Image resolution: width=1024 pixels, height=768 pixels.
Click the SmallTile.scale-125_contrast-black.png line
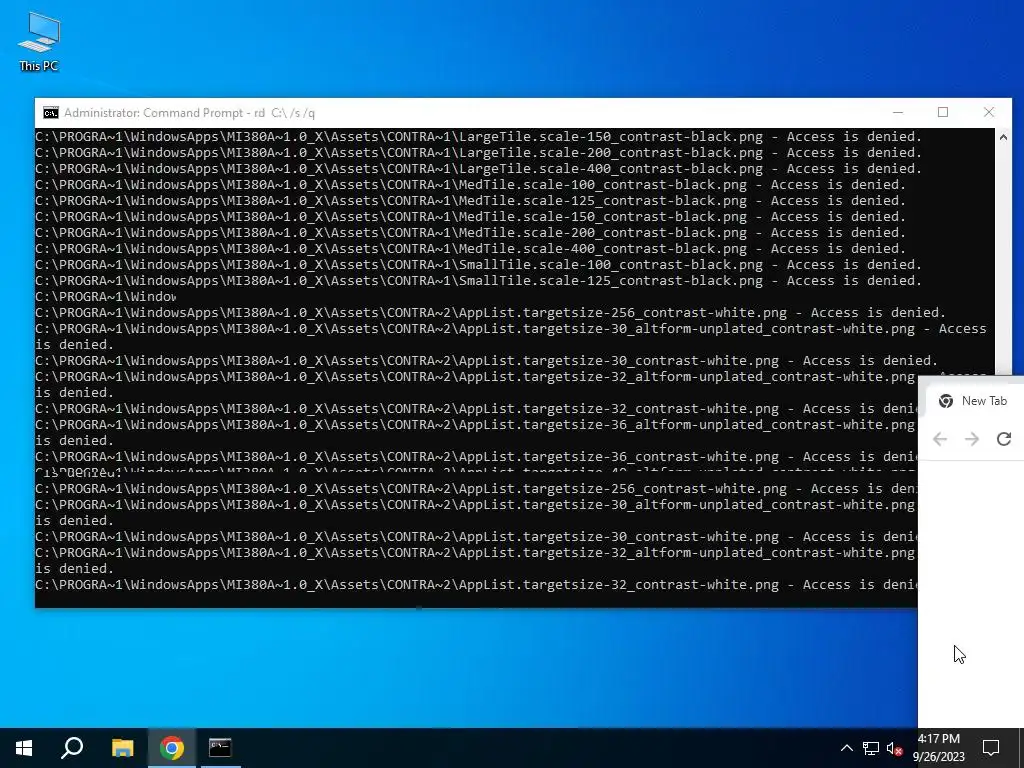[478, 281]
